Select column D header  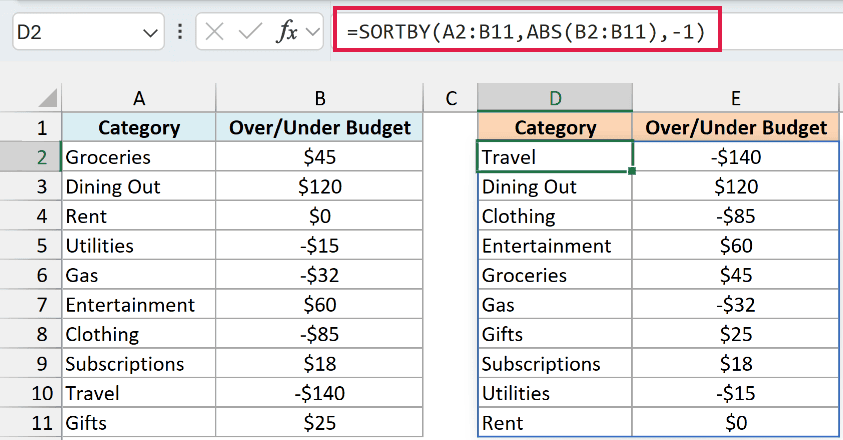[x=555, y=98]
